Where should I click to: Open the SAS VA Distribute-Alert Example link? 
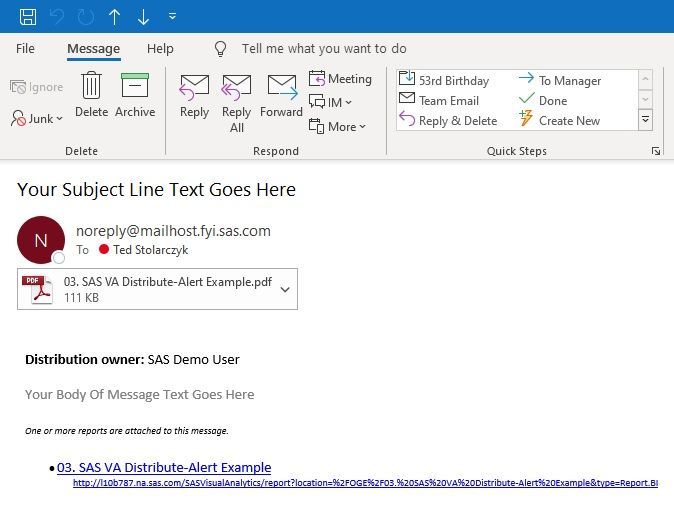[164, 467]
